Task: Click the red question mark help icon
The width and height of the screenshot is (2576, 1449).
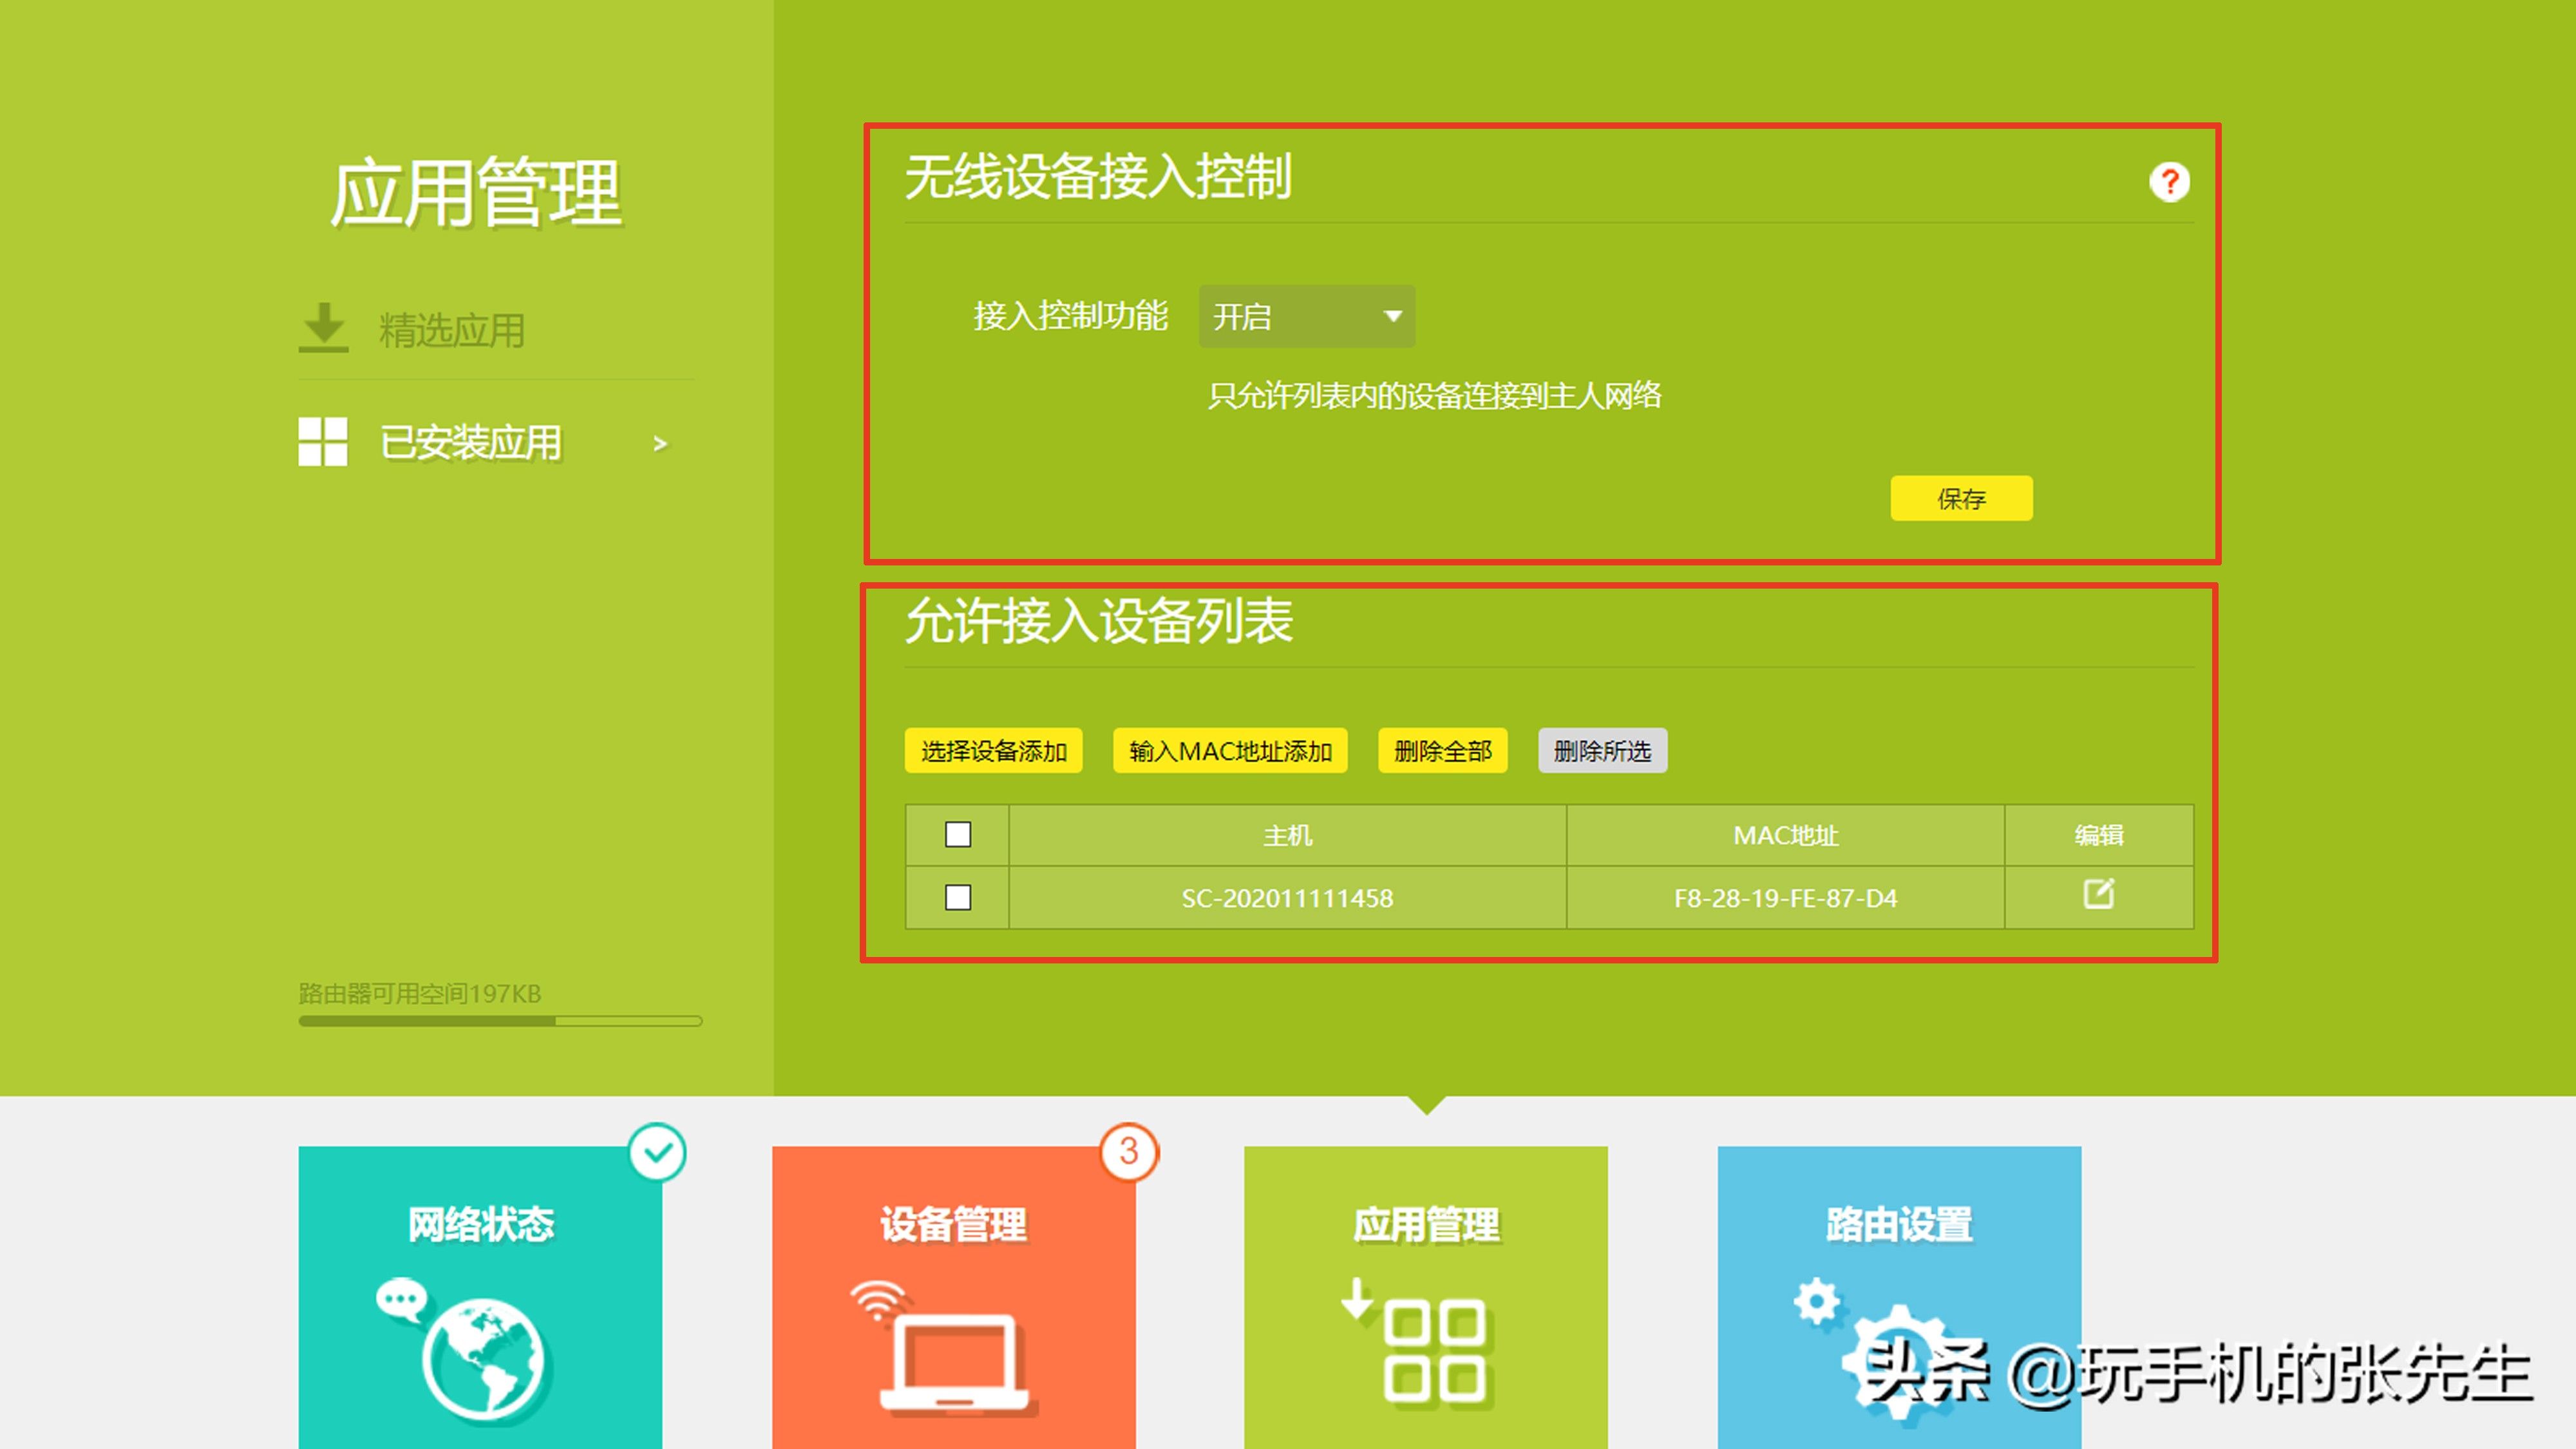Action: pos(2169,182)
